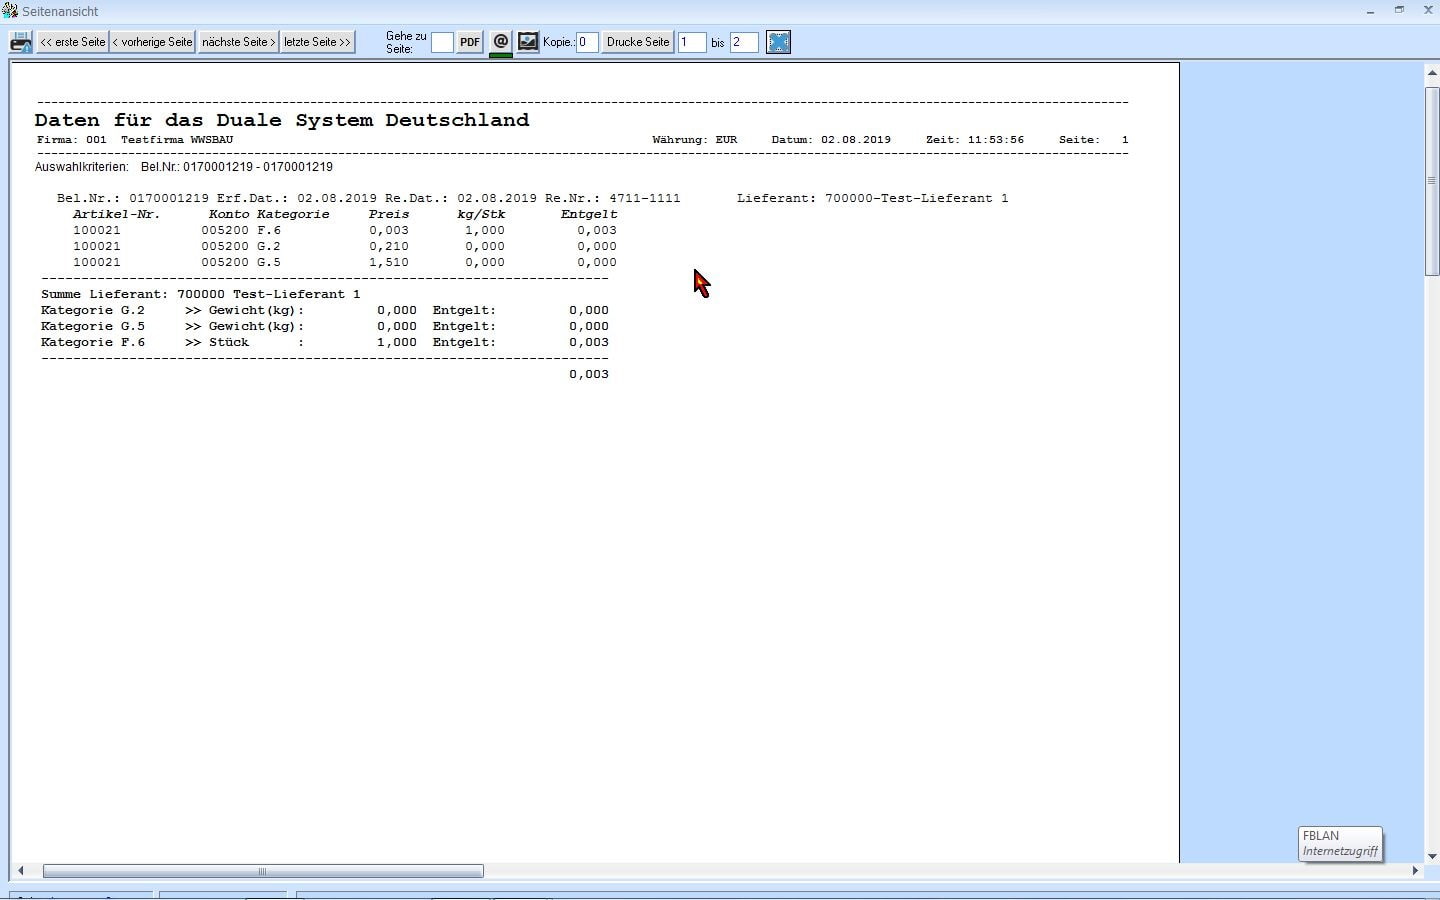Screen dimensions: 1440x900
Task: Click the horizontal scrollbar thumb
Action: point(263,871)
